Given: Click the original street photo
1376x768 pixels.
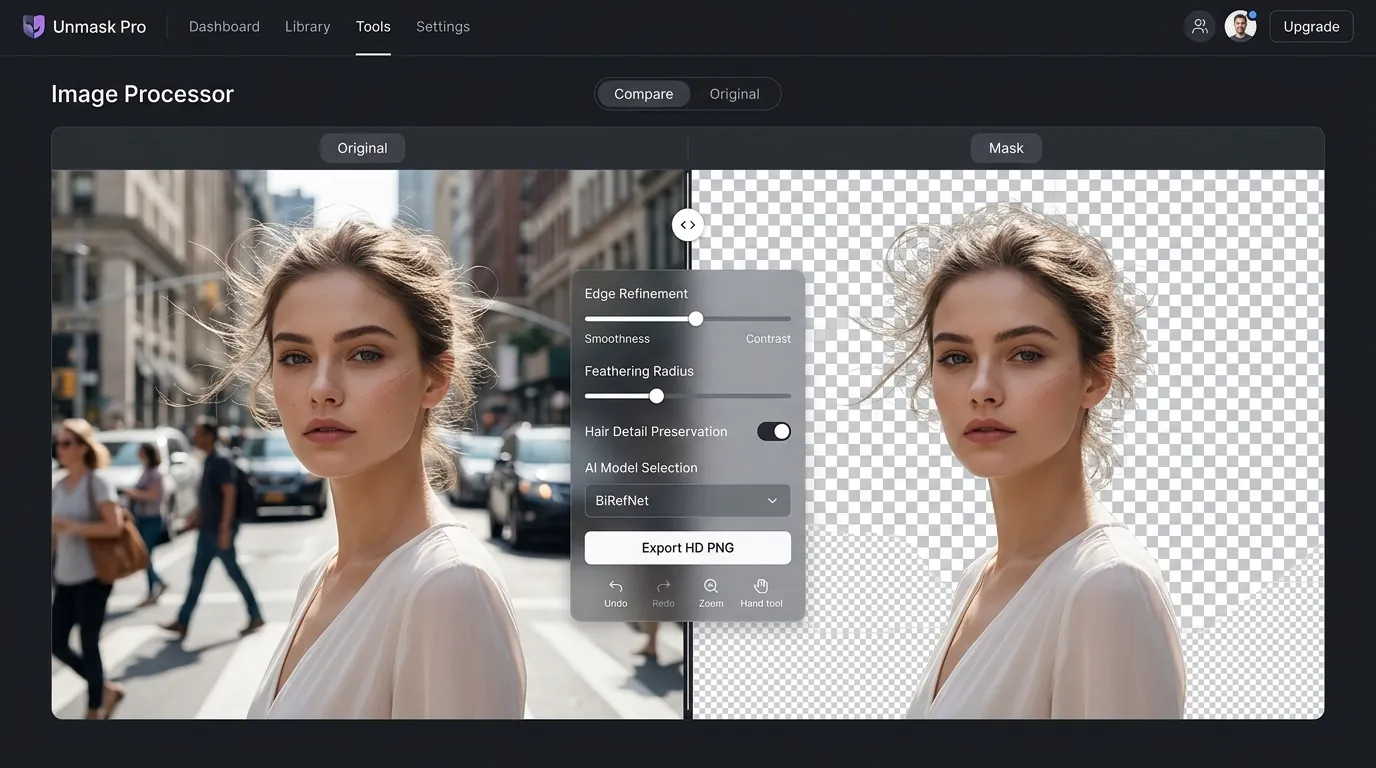Looking at the screenshot, I should [368, 444].
